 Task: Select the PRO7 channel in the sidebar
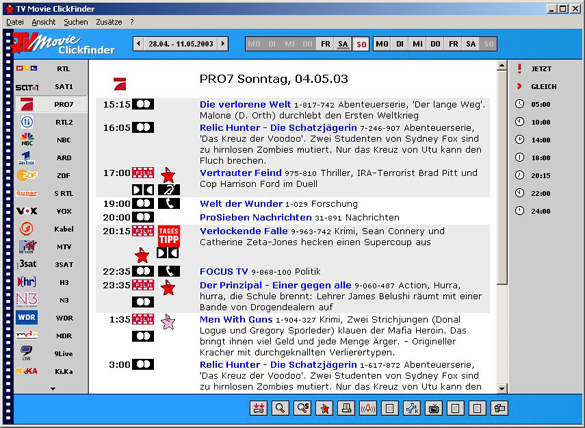[x=51, y=104]
